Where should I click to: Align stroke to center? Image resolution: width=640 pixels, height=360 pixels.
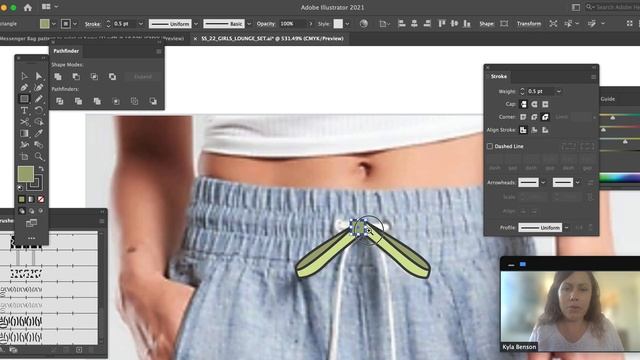[523, 130]
